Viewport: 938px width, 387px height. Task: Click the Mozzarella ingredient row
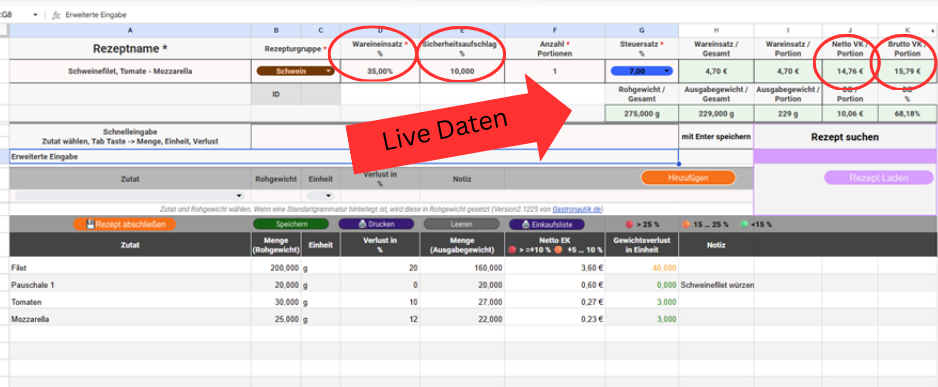tap(473, 319)
